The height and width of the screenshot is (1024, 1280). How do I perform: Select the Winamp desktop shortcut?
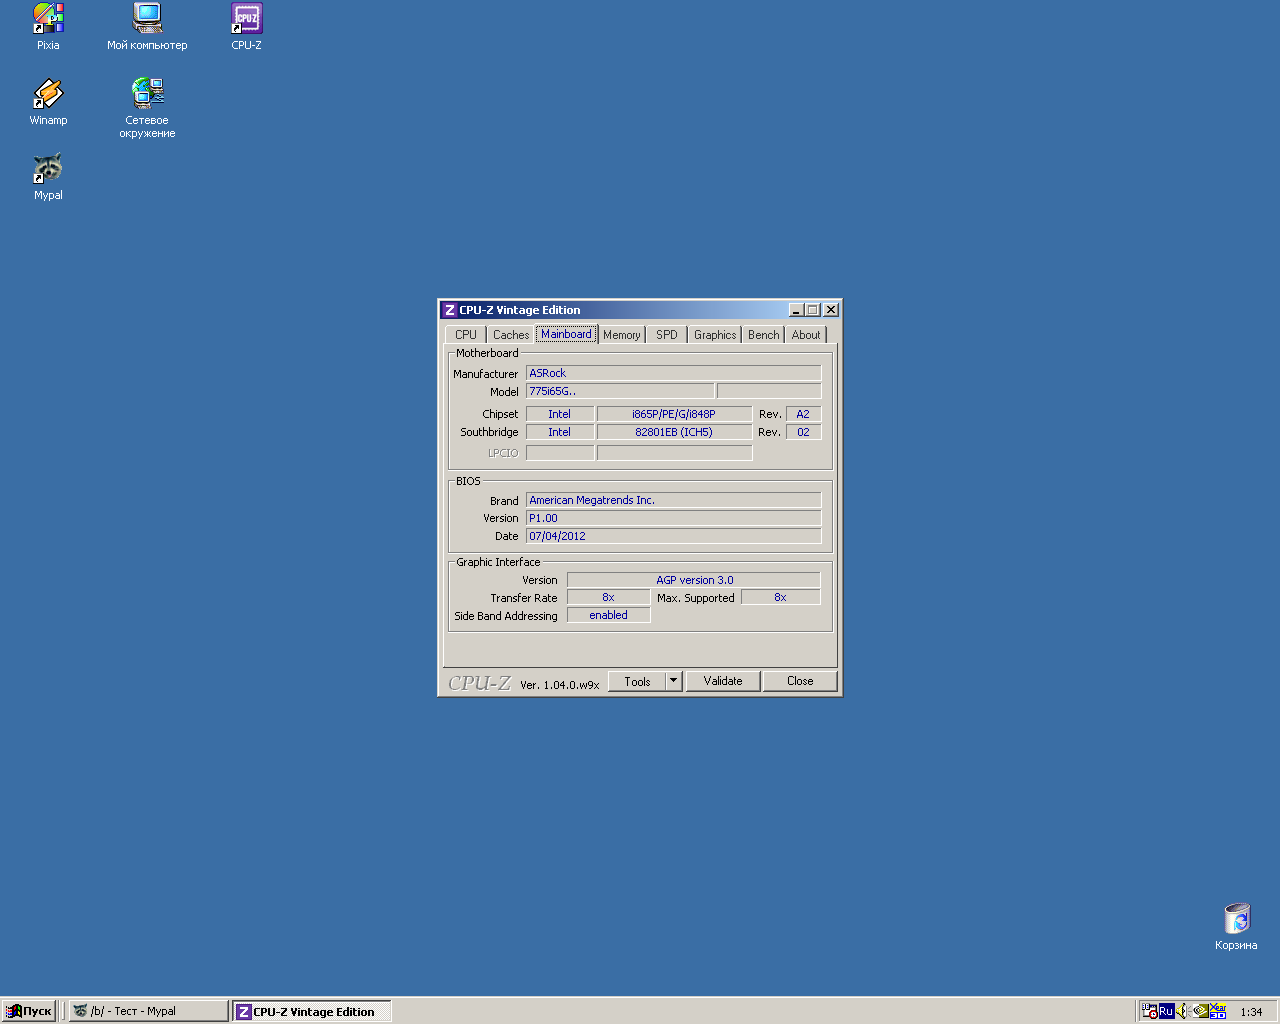coord(48,101)
